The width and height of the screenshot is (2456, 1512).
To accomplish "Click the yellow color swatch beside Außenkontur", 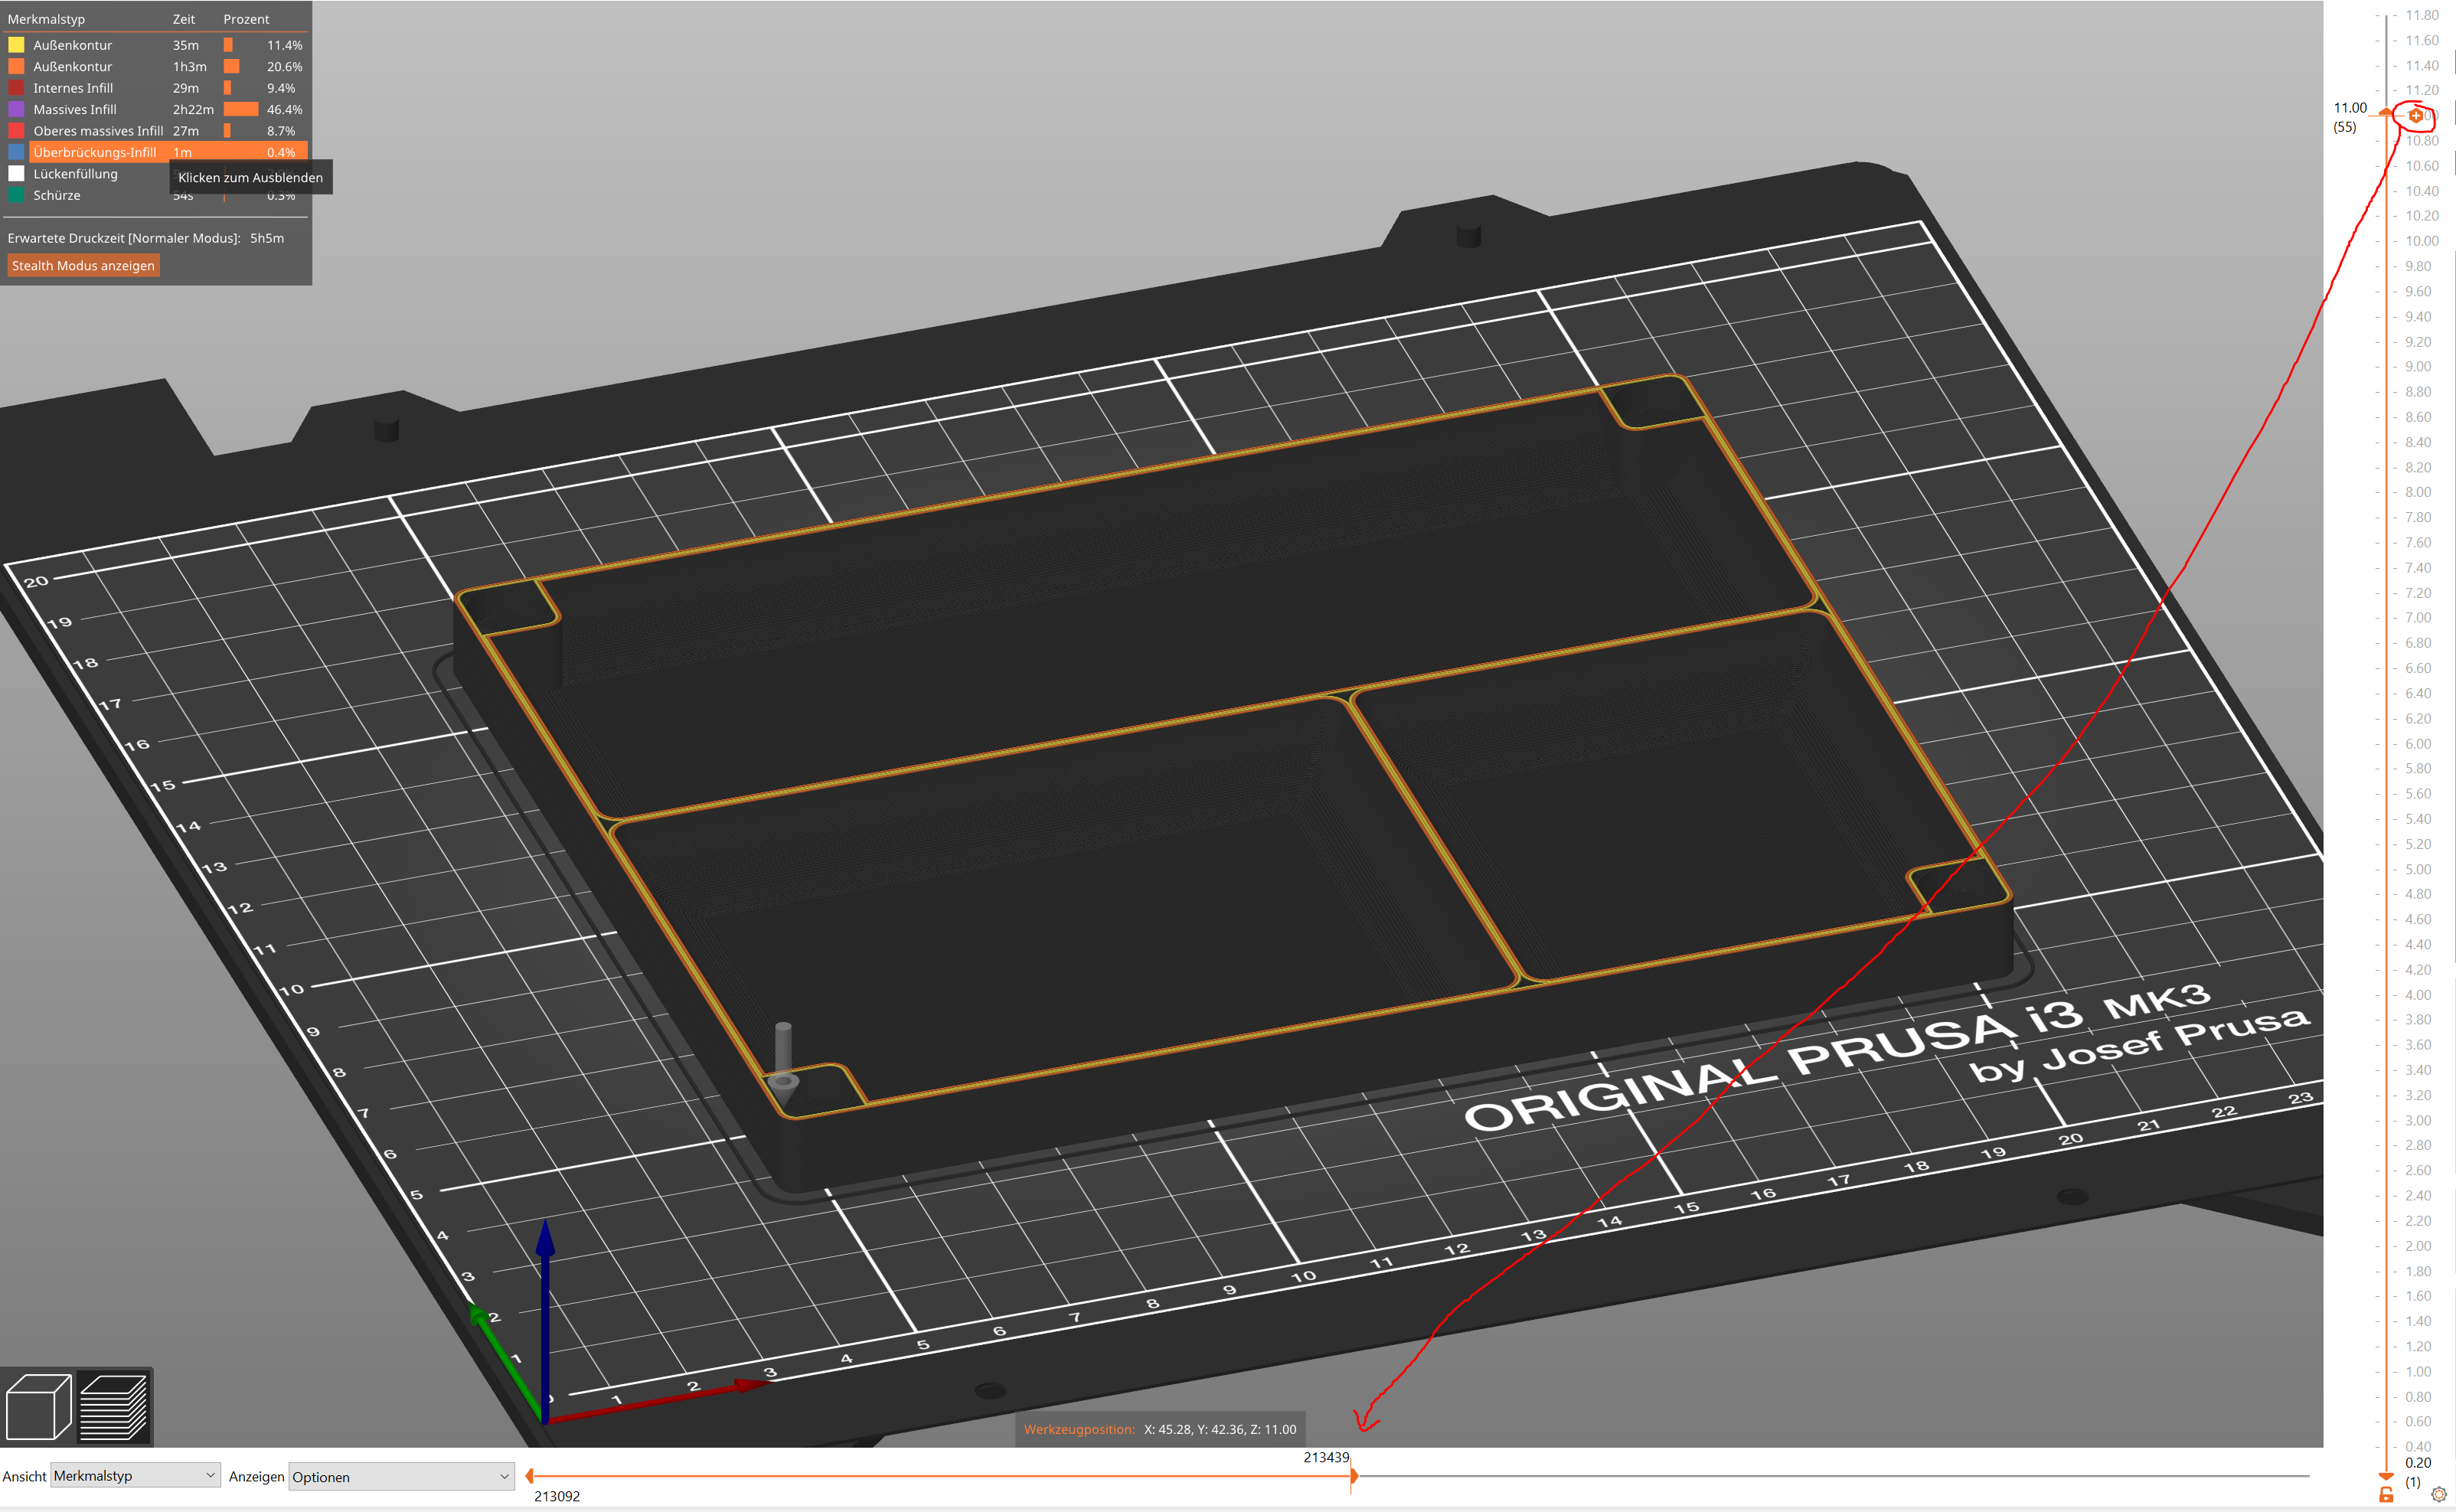I will pos(16,44).
